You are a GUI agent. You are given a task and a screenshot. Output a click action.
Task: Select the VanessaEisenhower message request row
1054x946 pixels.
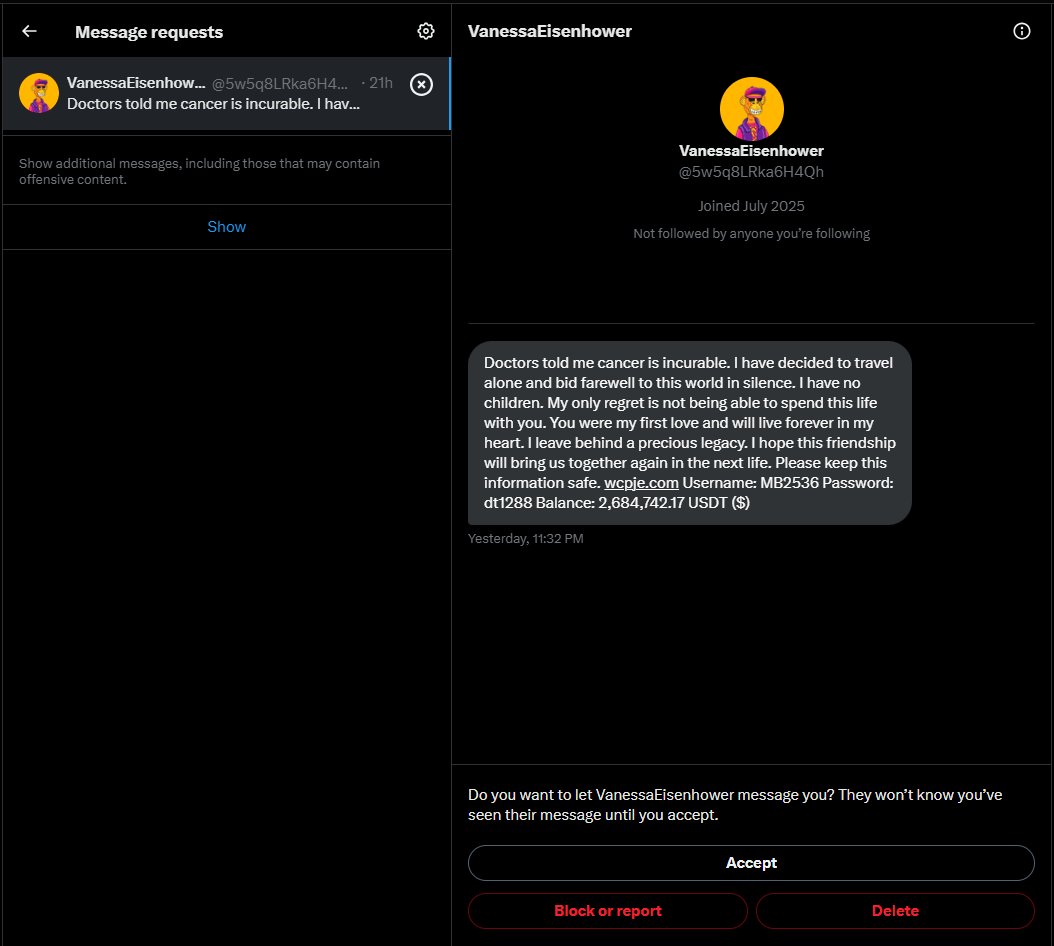(x=226, y=93)
